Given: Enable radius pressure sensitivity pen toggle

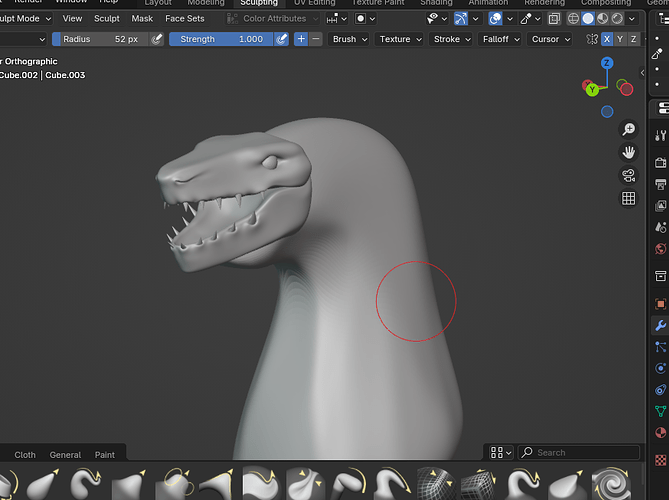Looking at the screenshot, I should coord(157,39).
